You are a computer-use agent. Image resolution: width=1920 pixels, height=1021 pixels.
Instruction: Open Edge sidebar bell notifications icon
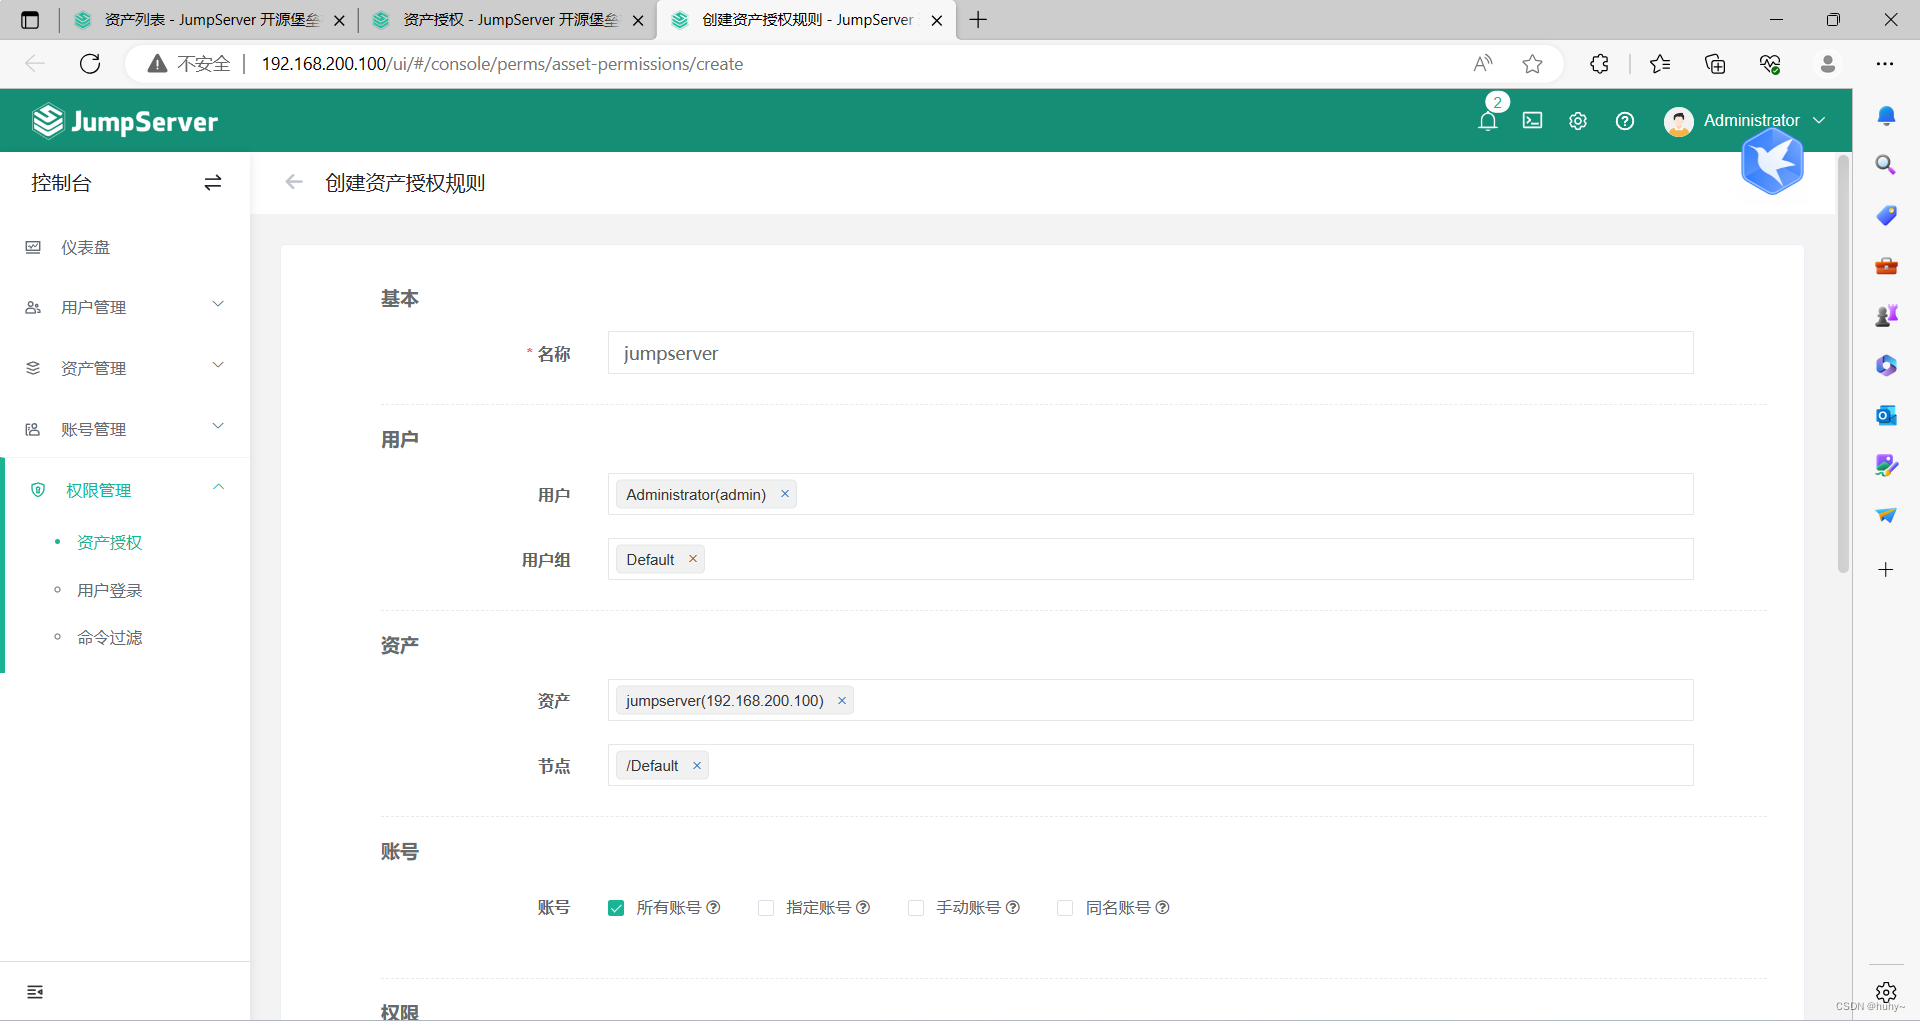(x=1886, y=116)
